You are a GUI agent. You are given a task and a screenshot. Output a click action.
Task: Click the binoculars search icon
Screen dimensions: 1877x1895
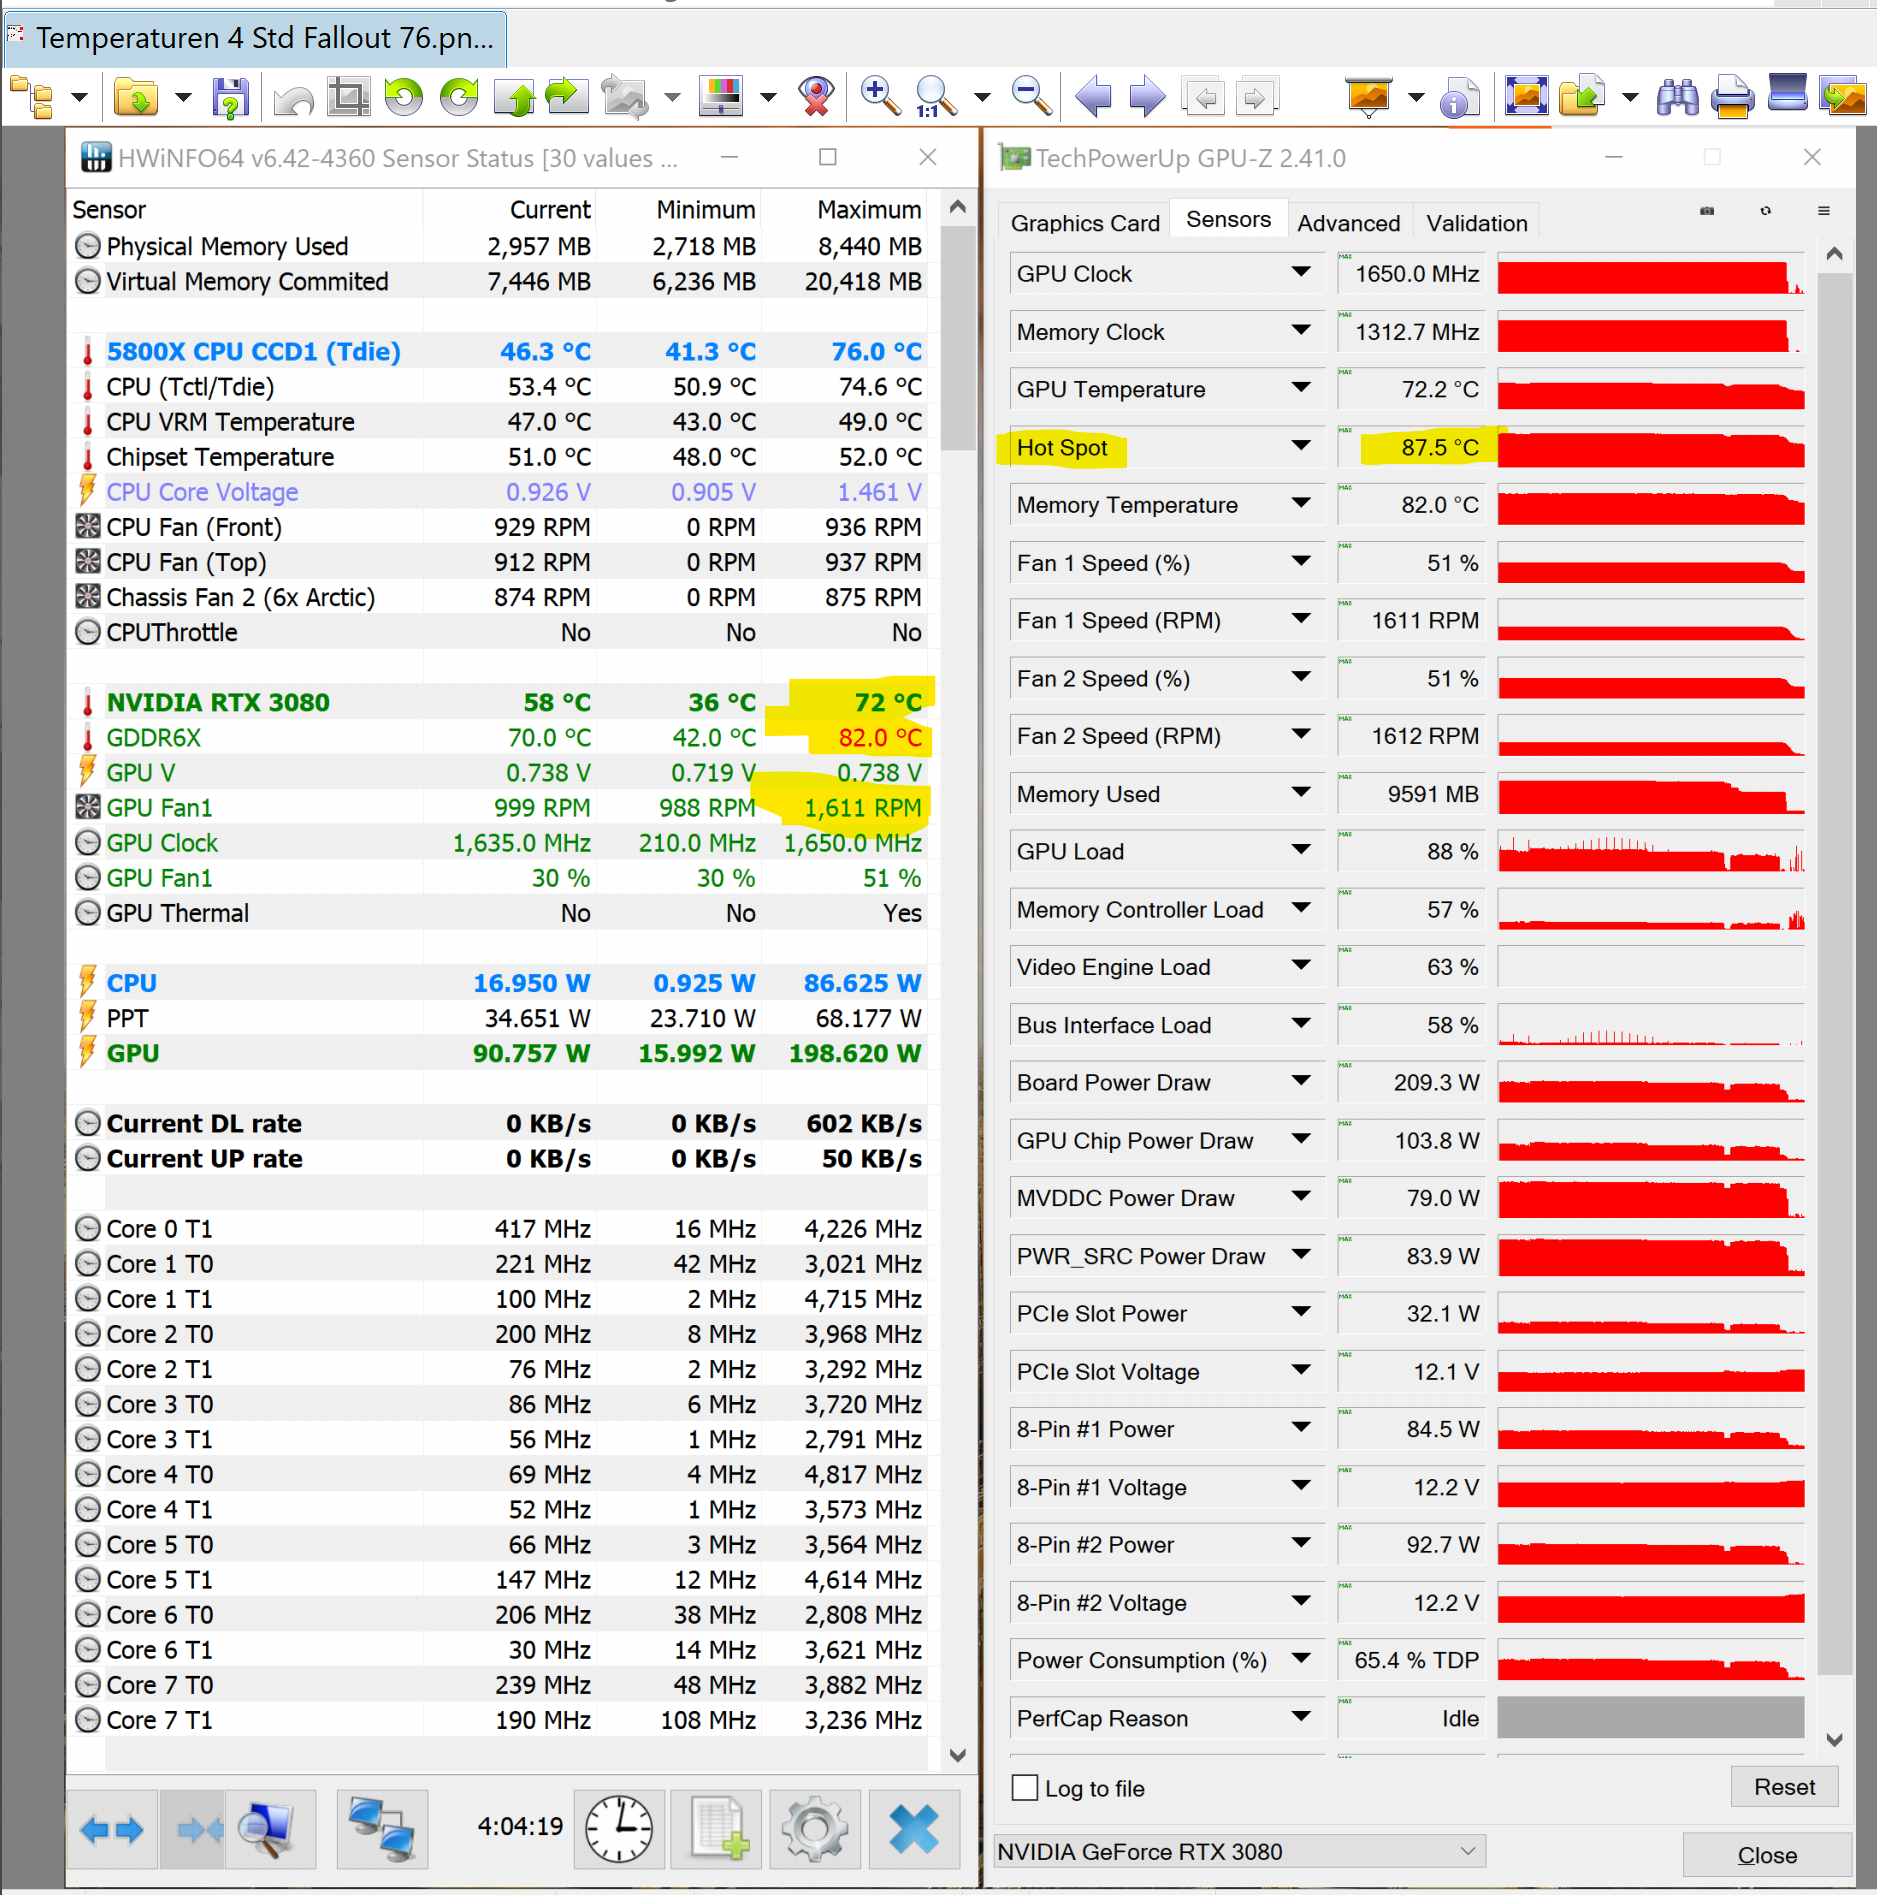(1677, 98)
